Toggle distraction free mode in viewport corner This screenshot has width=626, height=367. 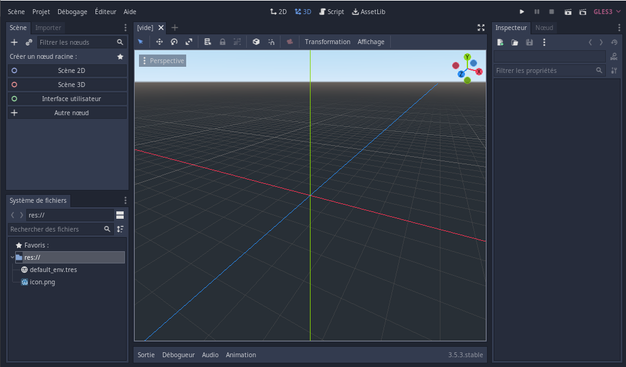tap(481, 28)
